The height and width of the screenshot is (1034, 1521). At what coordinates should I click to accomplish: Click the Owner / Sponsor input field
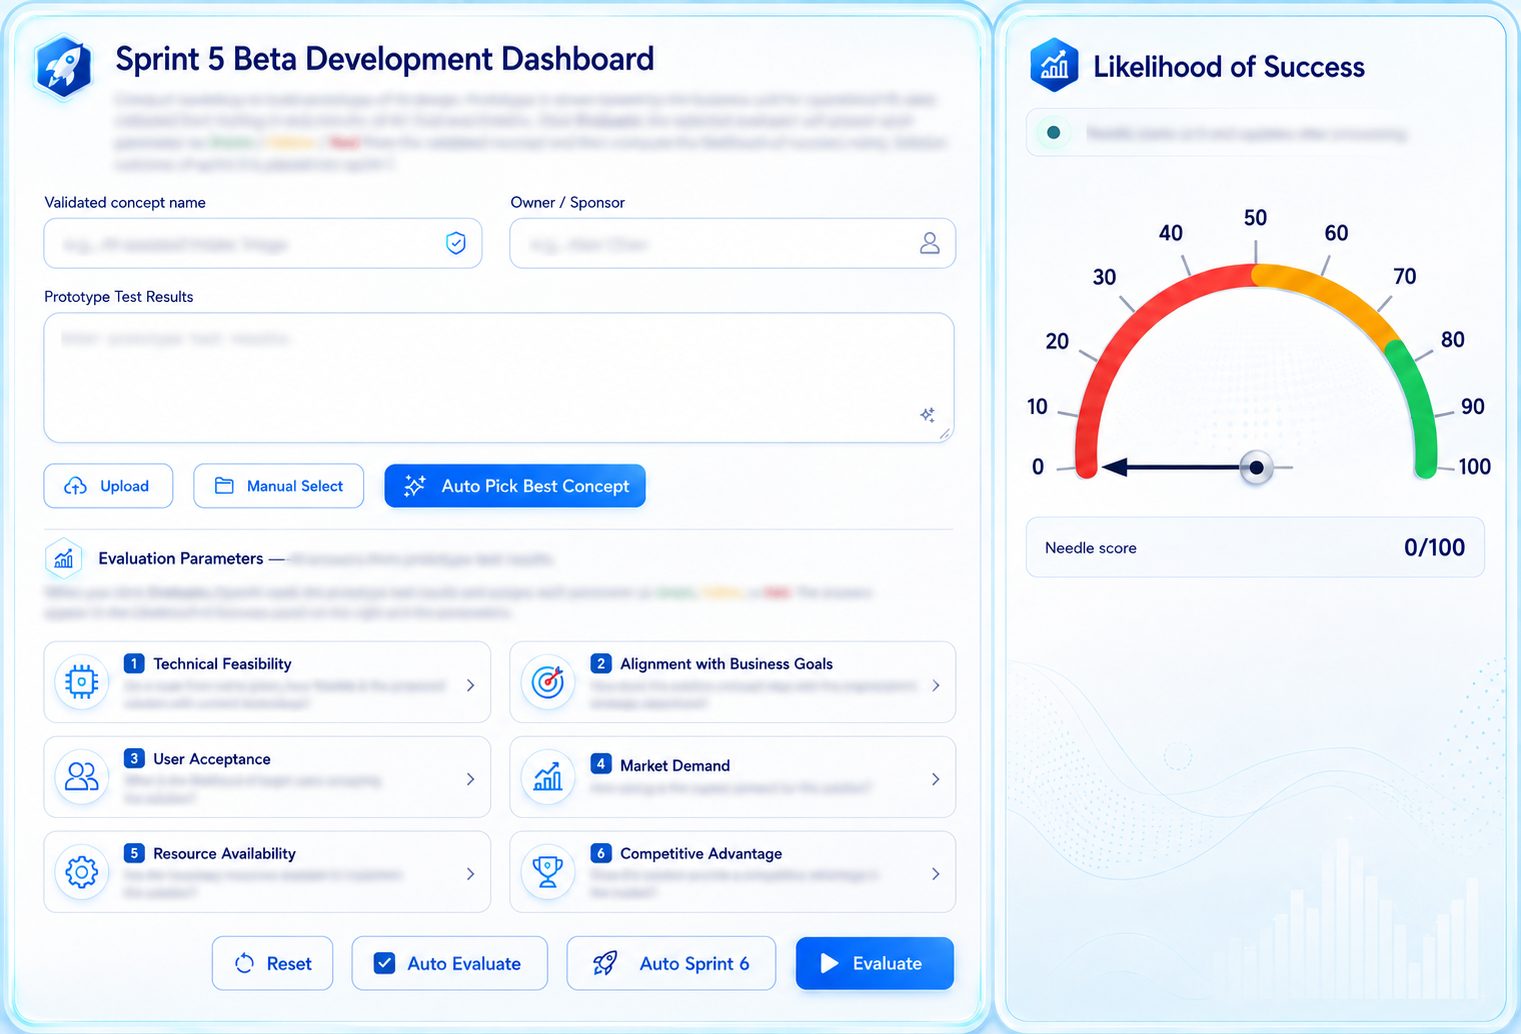[733, 243]
